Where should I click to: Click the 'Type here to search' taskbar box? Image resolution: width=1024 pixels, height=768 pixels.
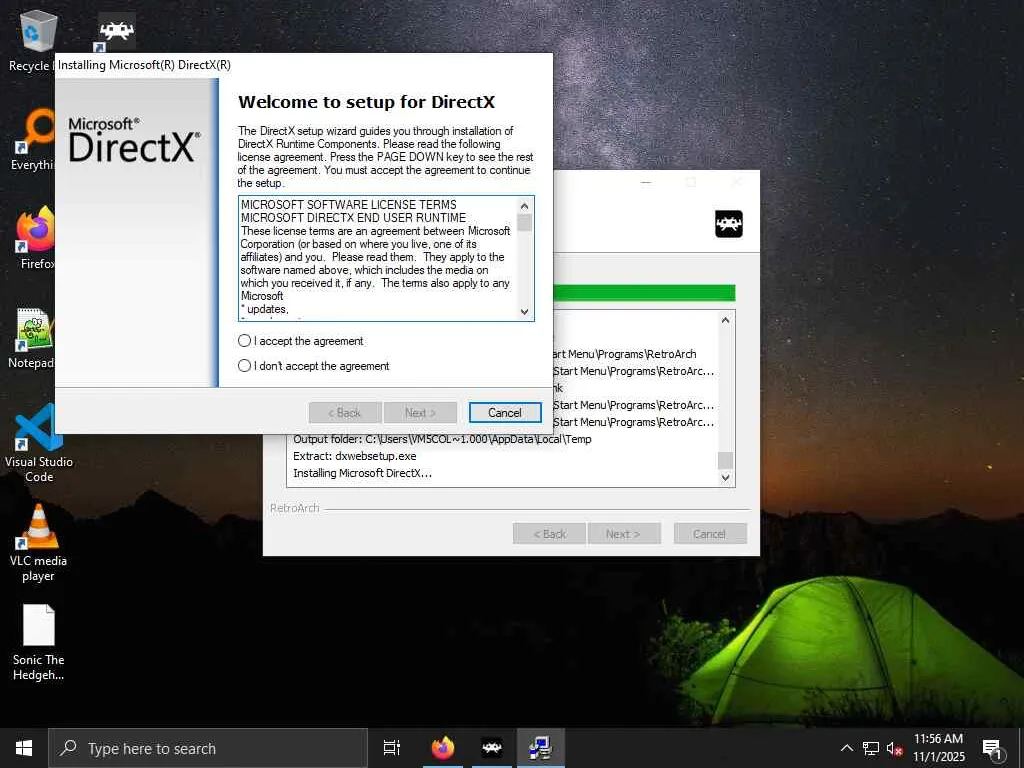pyautogui.click(x=208, y=748)
